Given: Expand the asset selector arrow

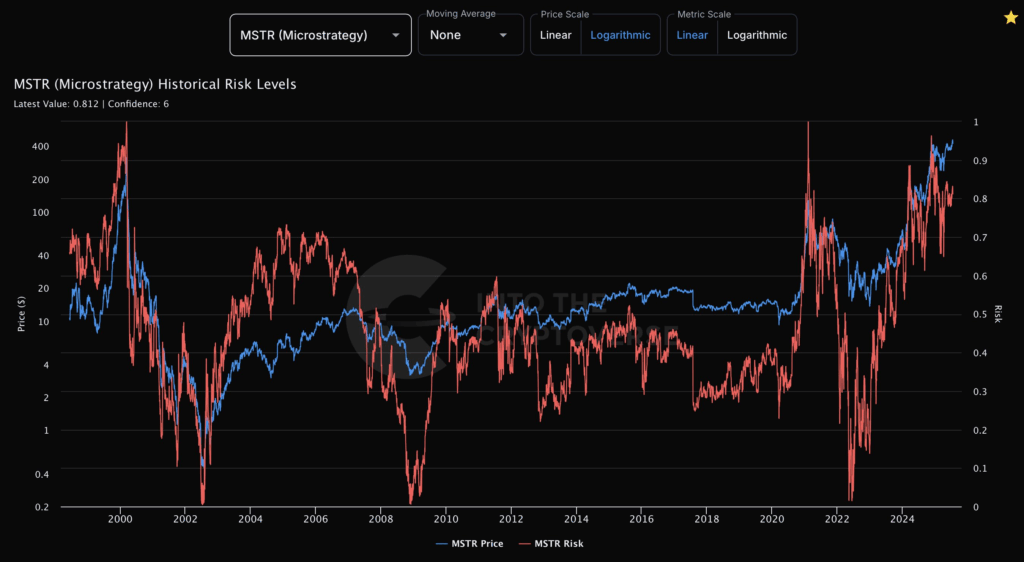Looking at the screenshot, I should coord(396,35).
